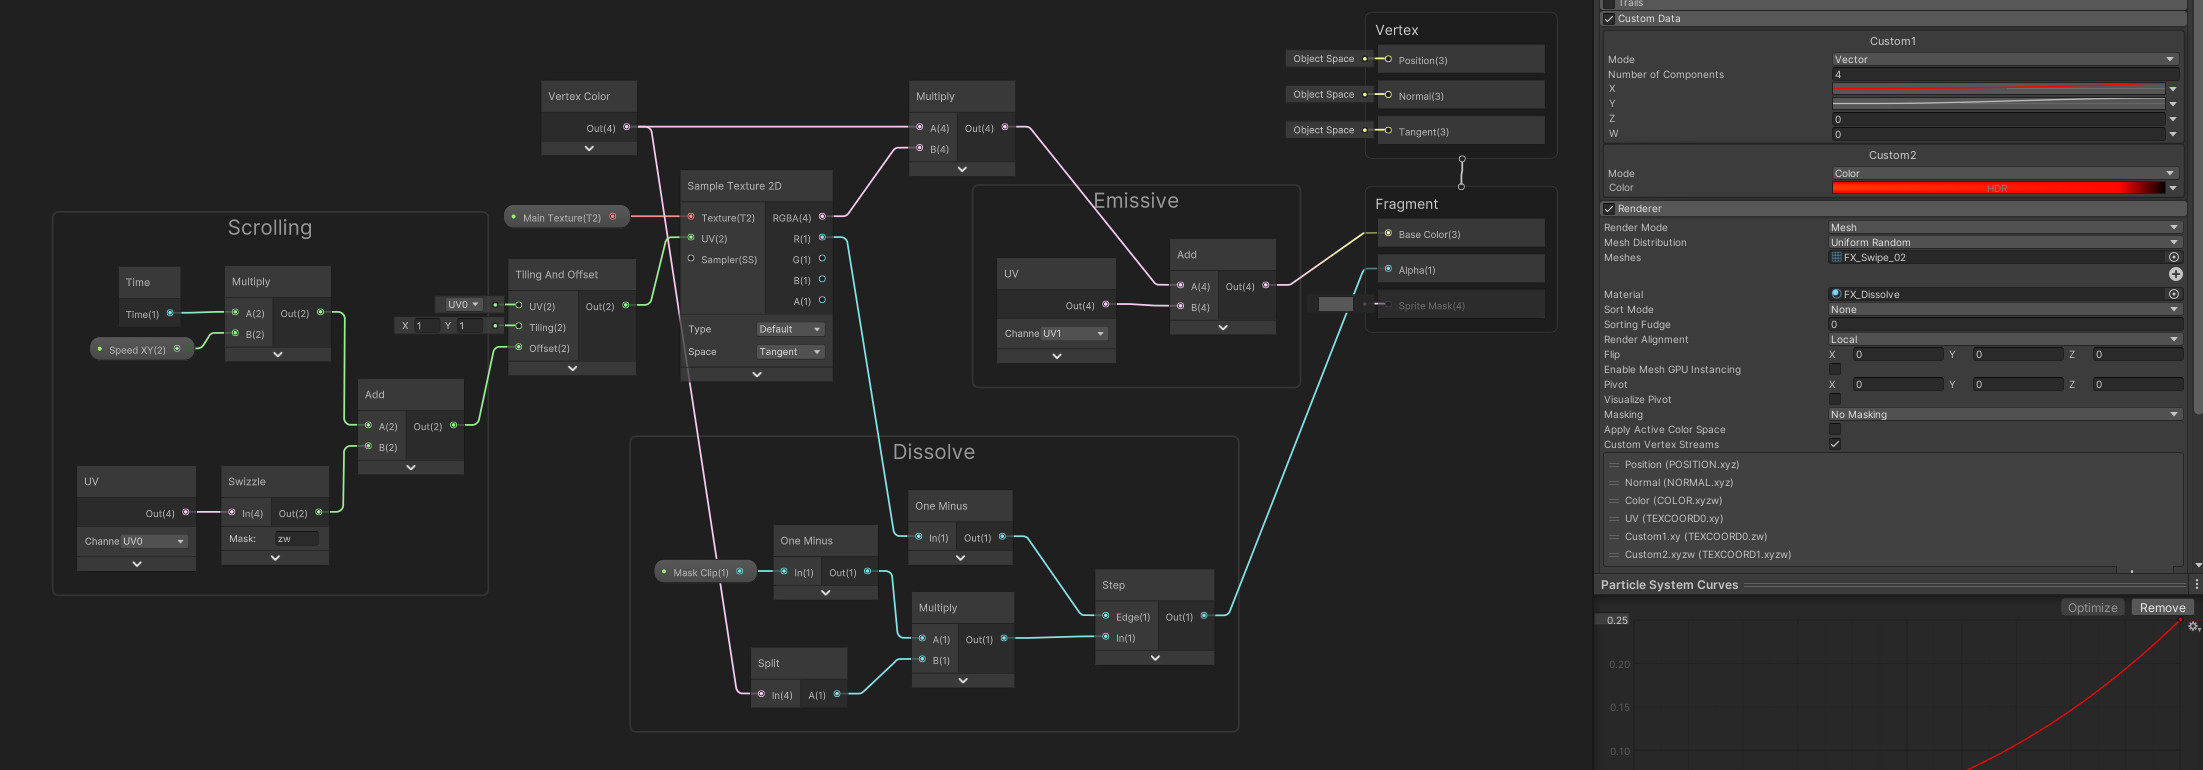Click the Number of Components field
Screen dimensions: 2203x770
tap(2005, 74)
